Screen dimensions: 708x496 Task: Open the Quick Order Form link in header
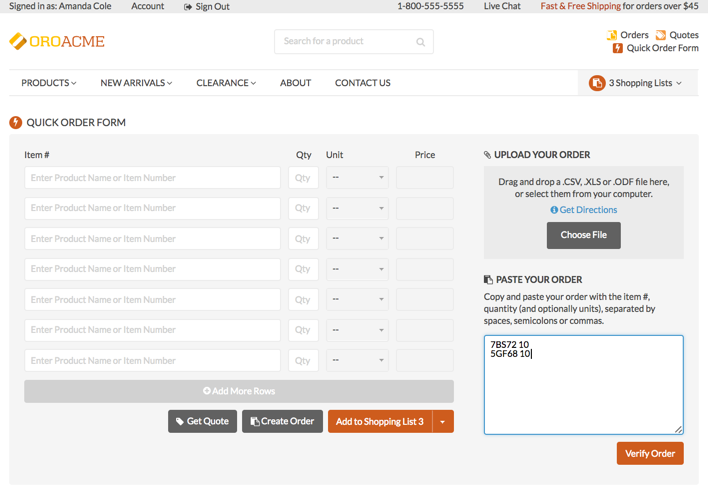click(662, 48)
